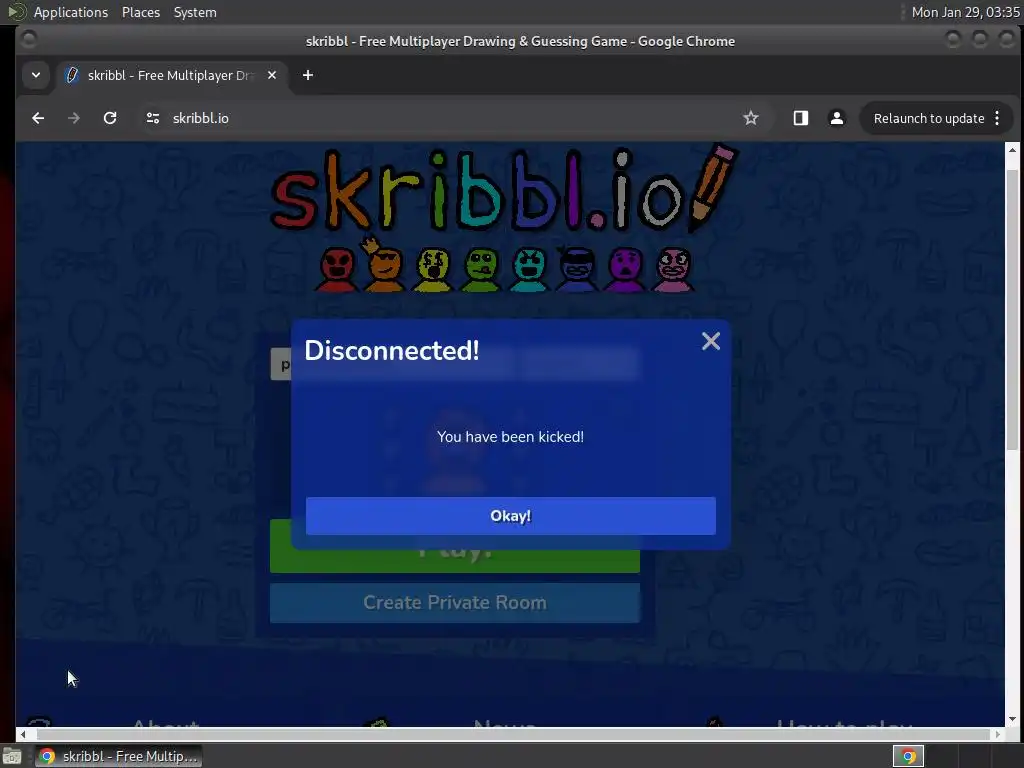1024x768 pixels.
Task: Click the skribbl.io logo
Action: coord(504,189)
